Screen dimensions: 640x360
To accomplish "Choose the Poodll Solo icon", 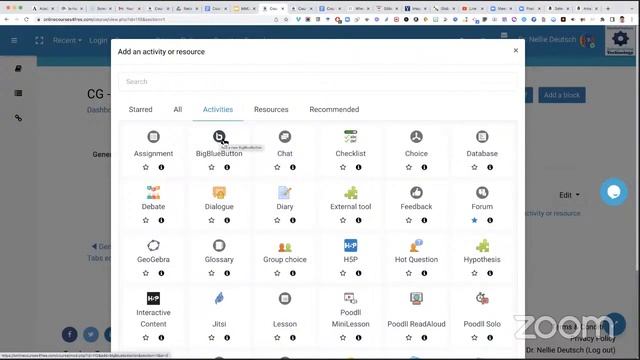I will tap(482, 298).
